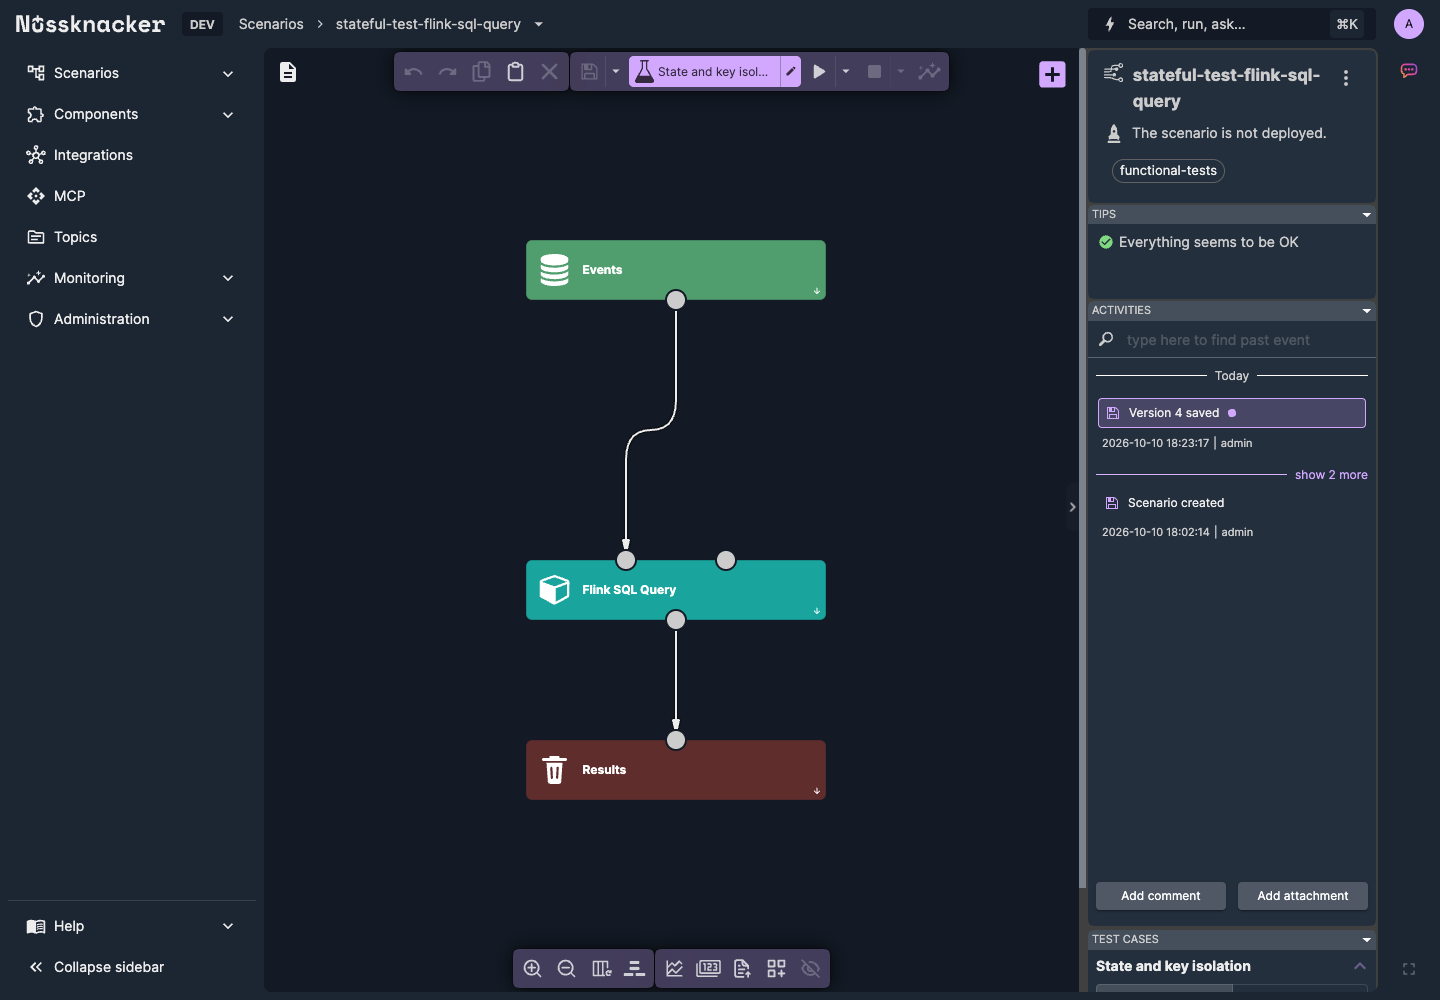
Task: Click the chat bubble icon at right edge
Action: coord(1409,71)
